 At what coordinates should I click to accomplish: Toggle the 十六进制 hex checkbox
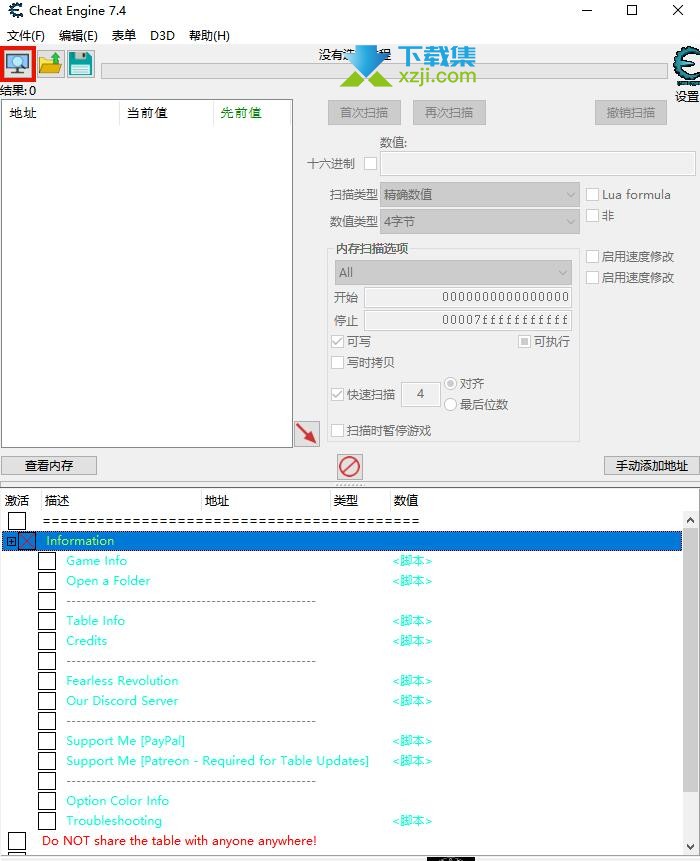click(x=371, y=164)
